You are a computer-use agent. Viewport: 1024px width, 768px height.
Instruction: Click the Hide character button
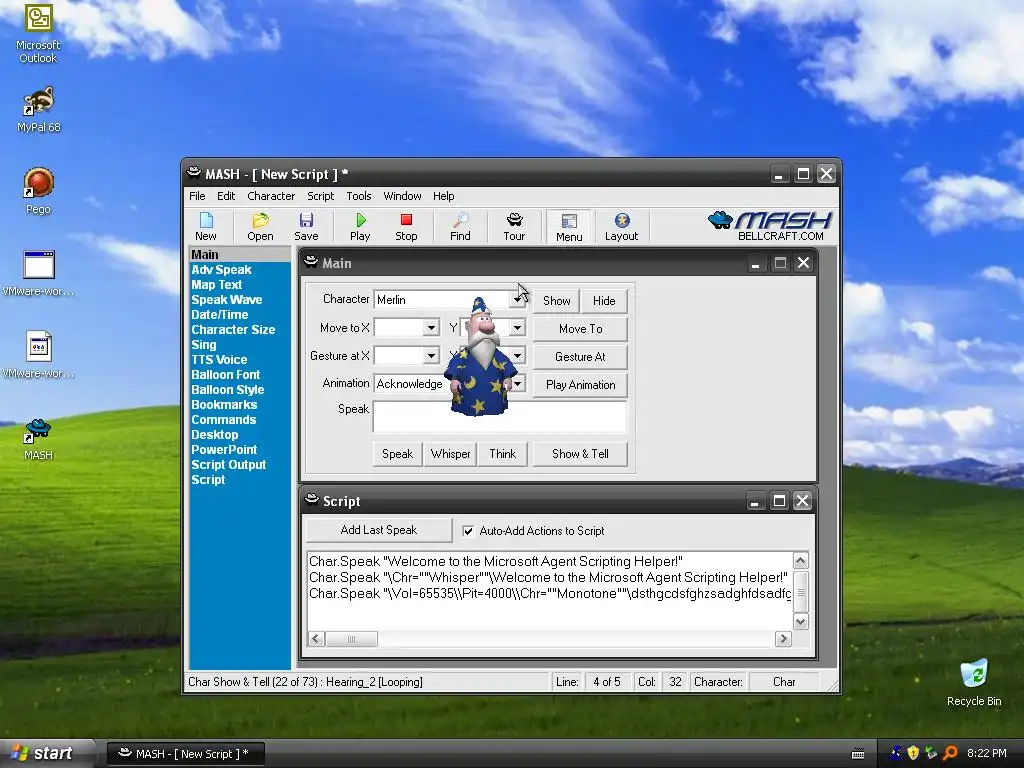click(604, 301)
